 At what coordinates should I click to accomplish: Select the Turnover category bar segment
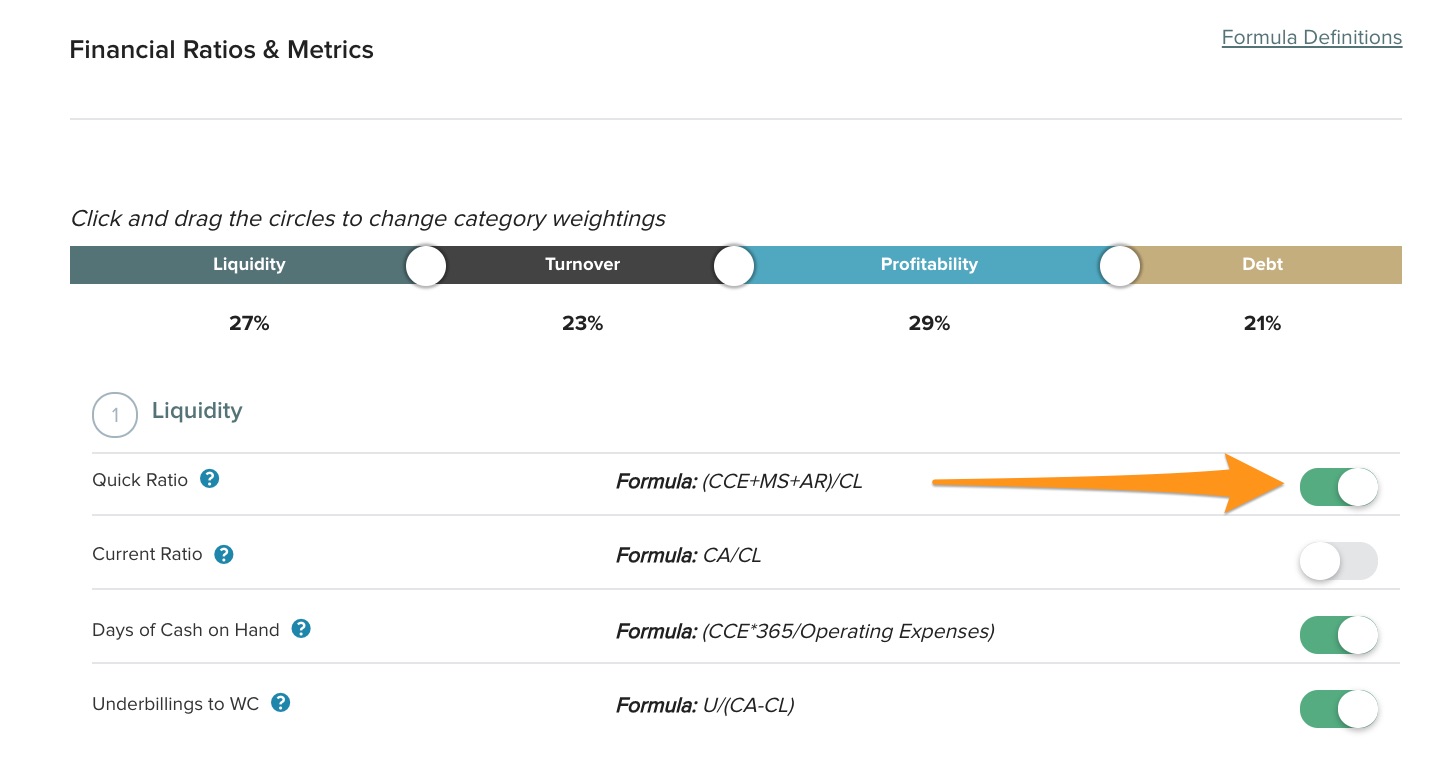(582, 265)
